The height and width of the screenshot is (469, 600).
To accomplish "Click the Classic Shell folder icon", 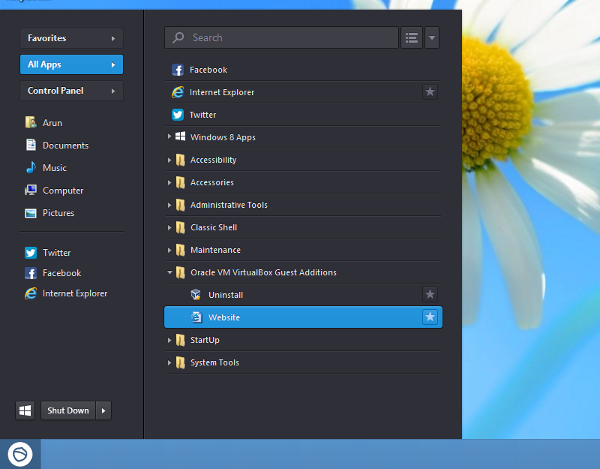I will (x=180, y=228).
